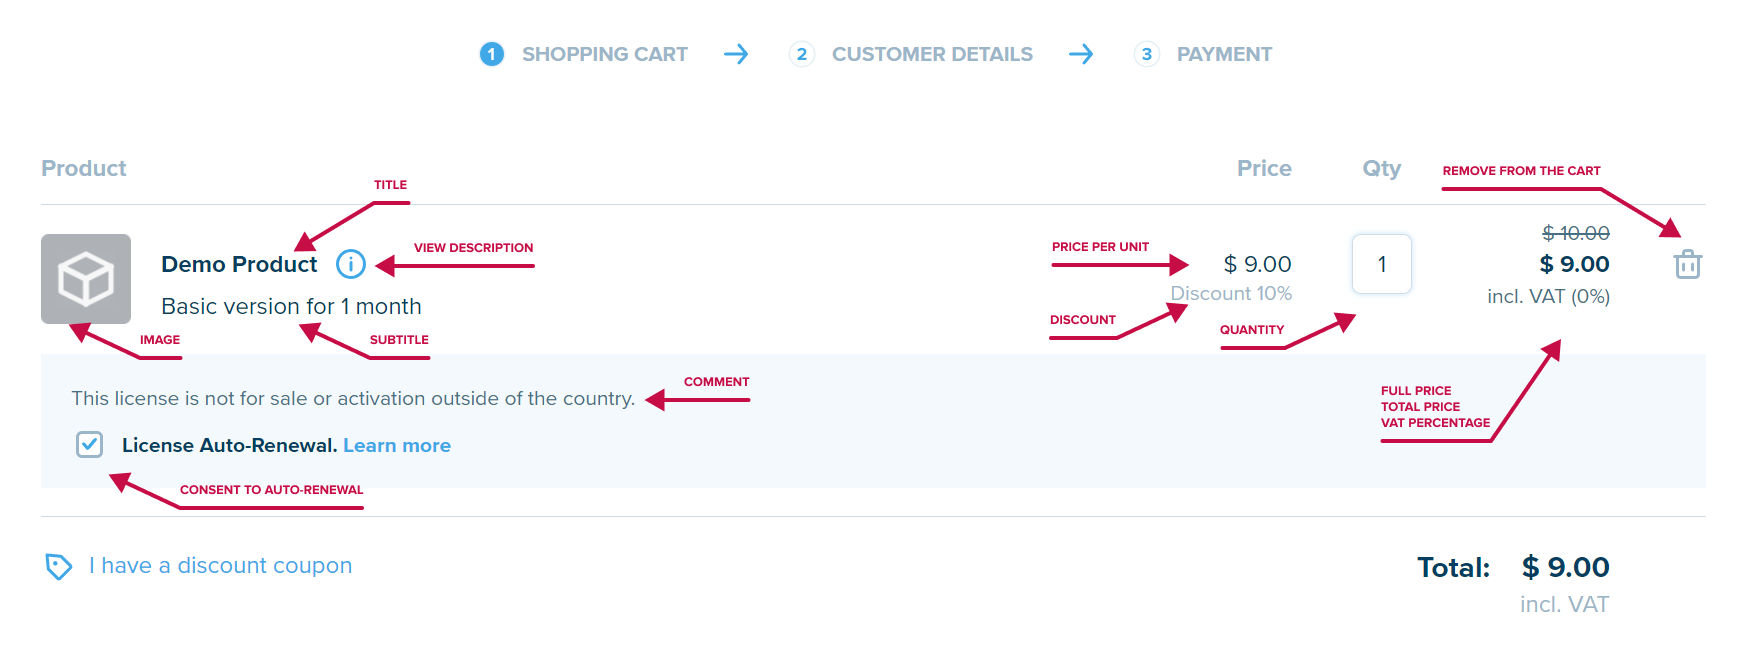The image size is (1746, 653).
Task: Go to the Payment step
Action: [x=1224, y=54]
